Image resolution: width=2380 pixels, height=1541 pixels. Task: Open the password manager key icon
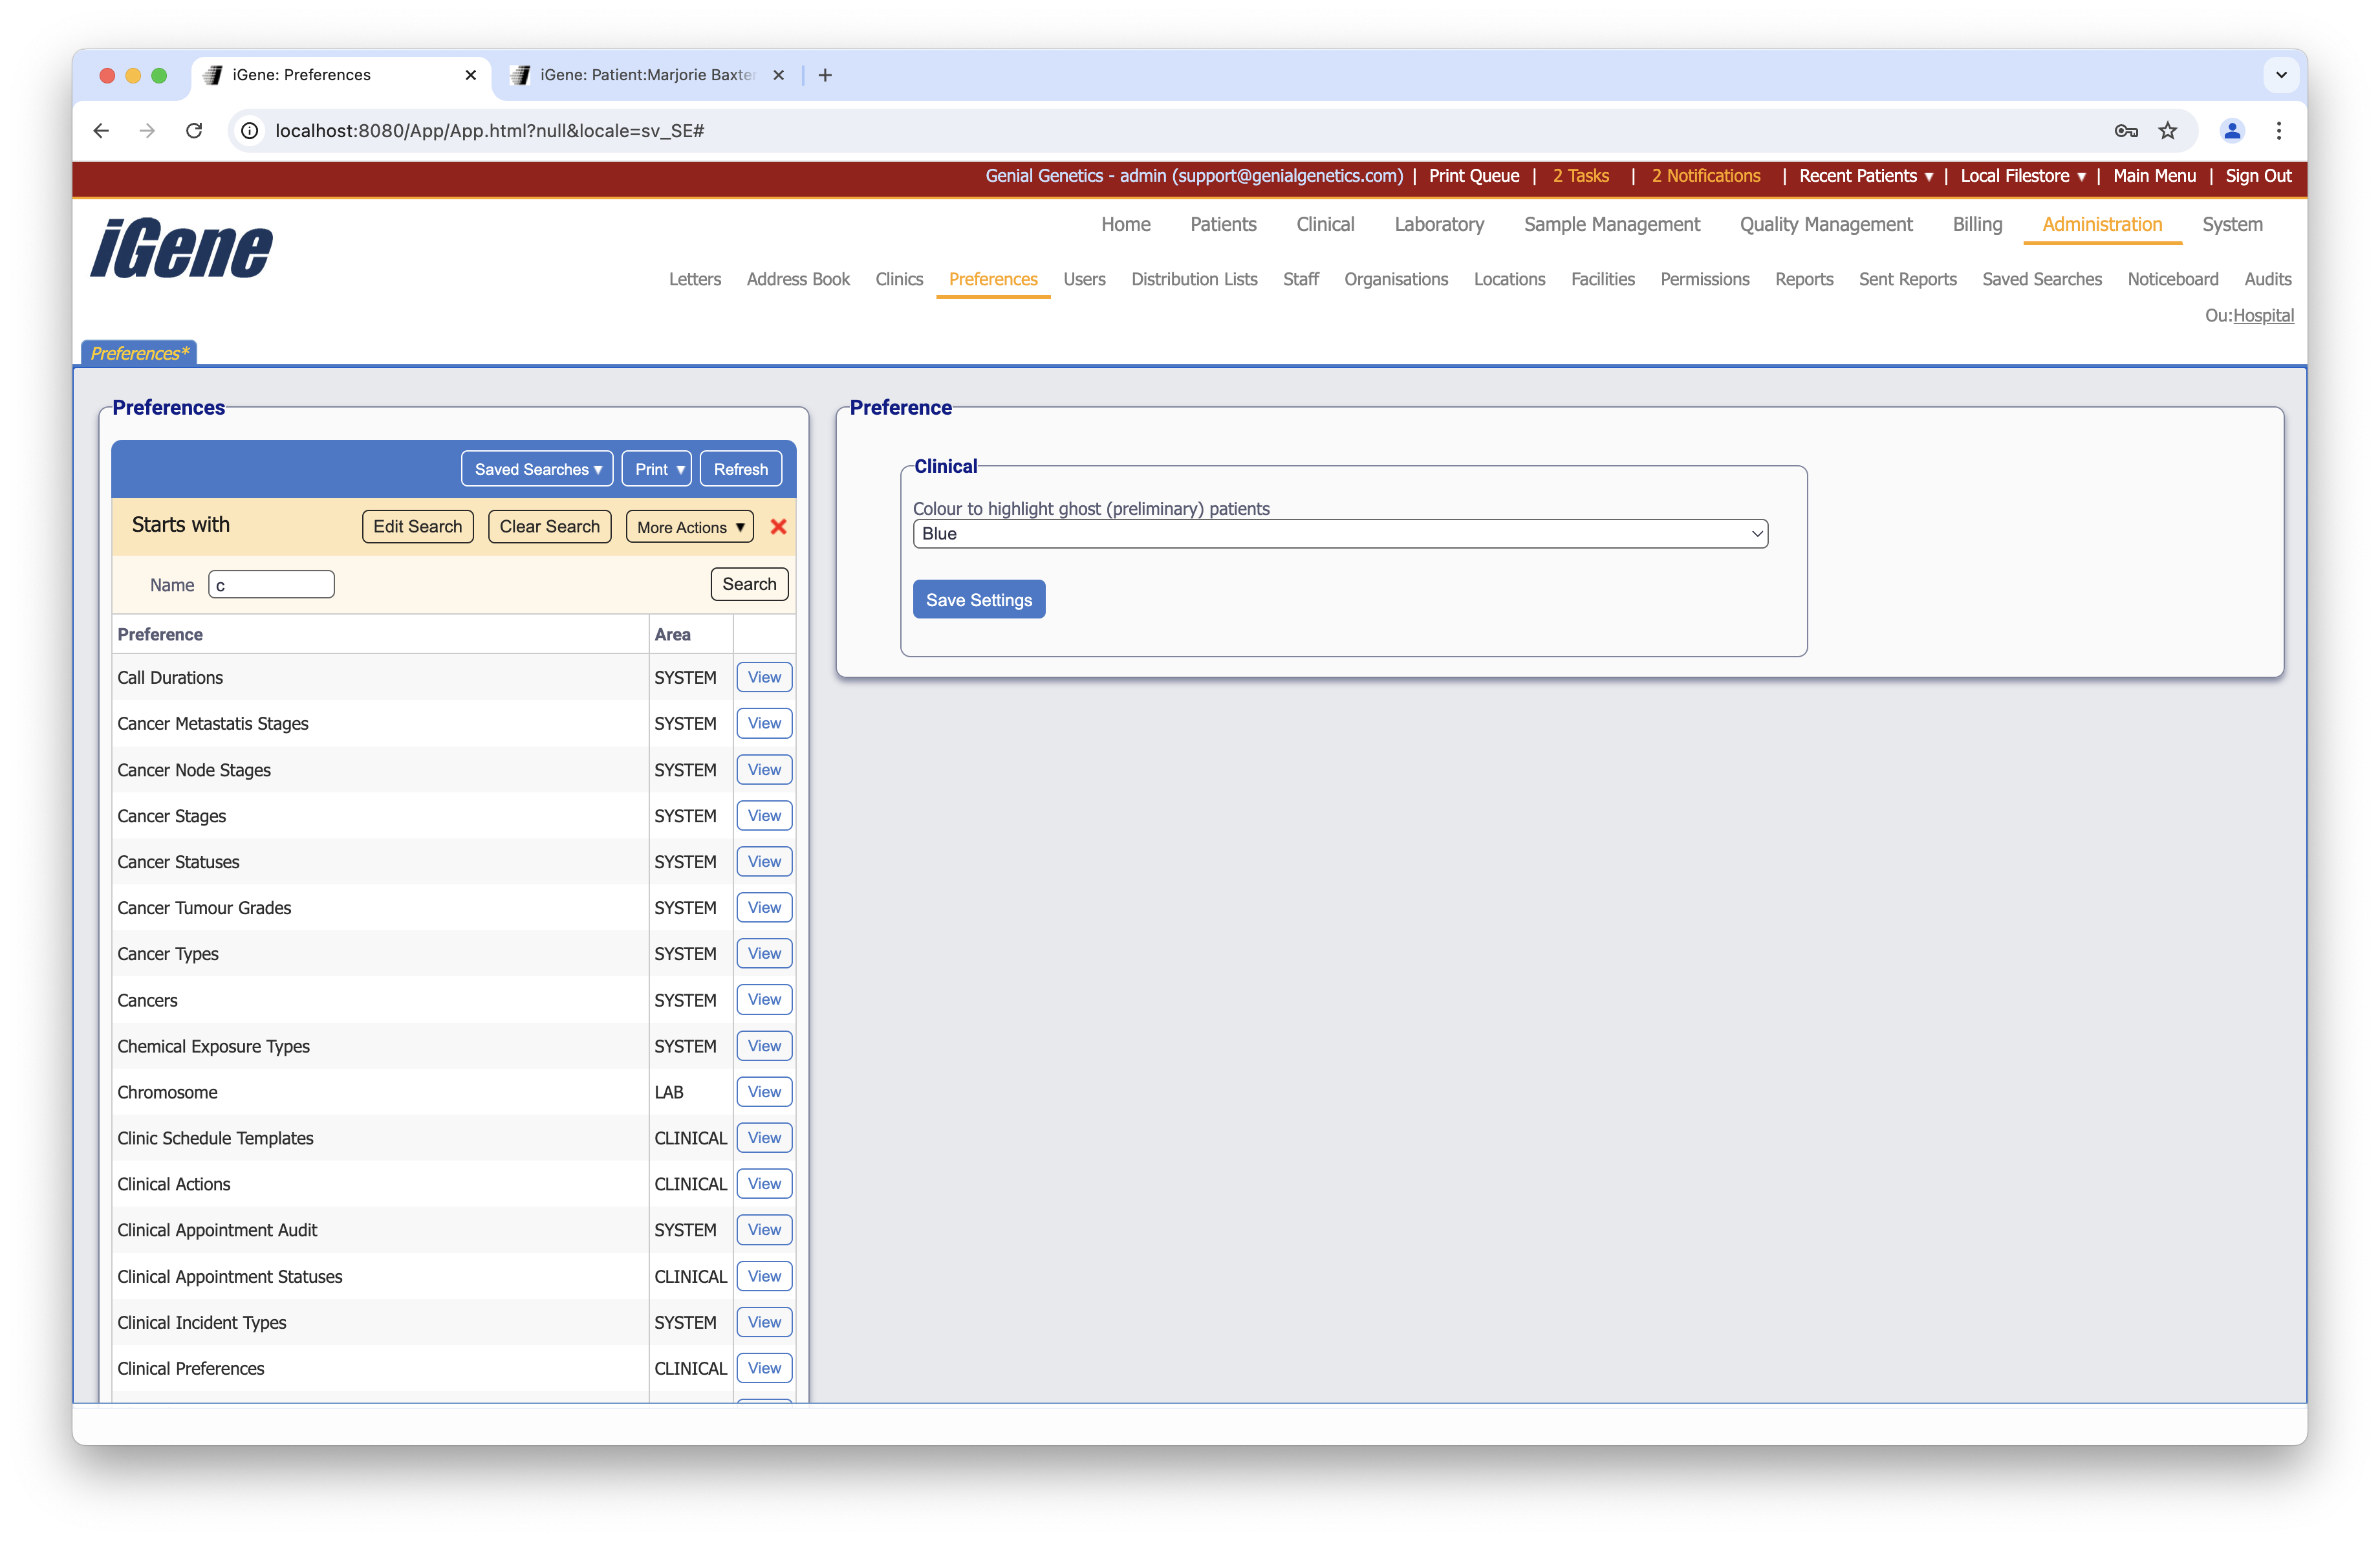(x=2126, y=131)
